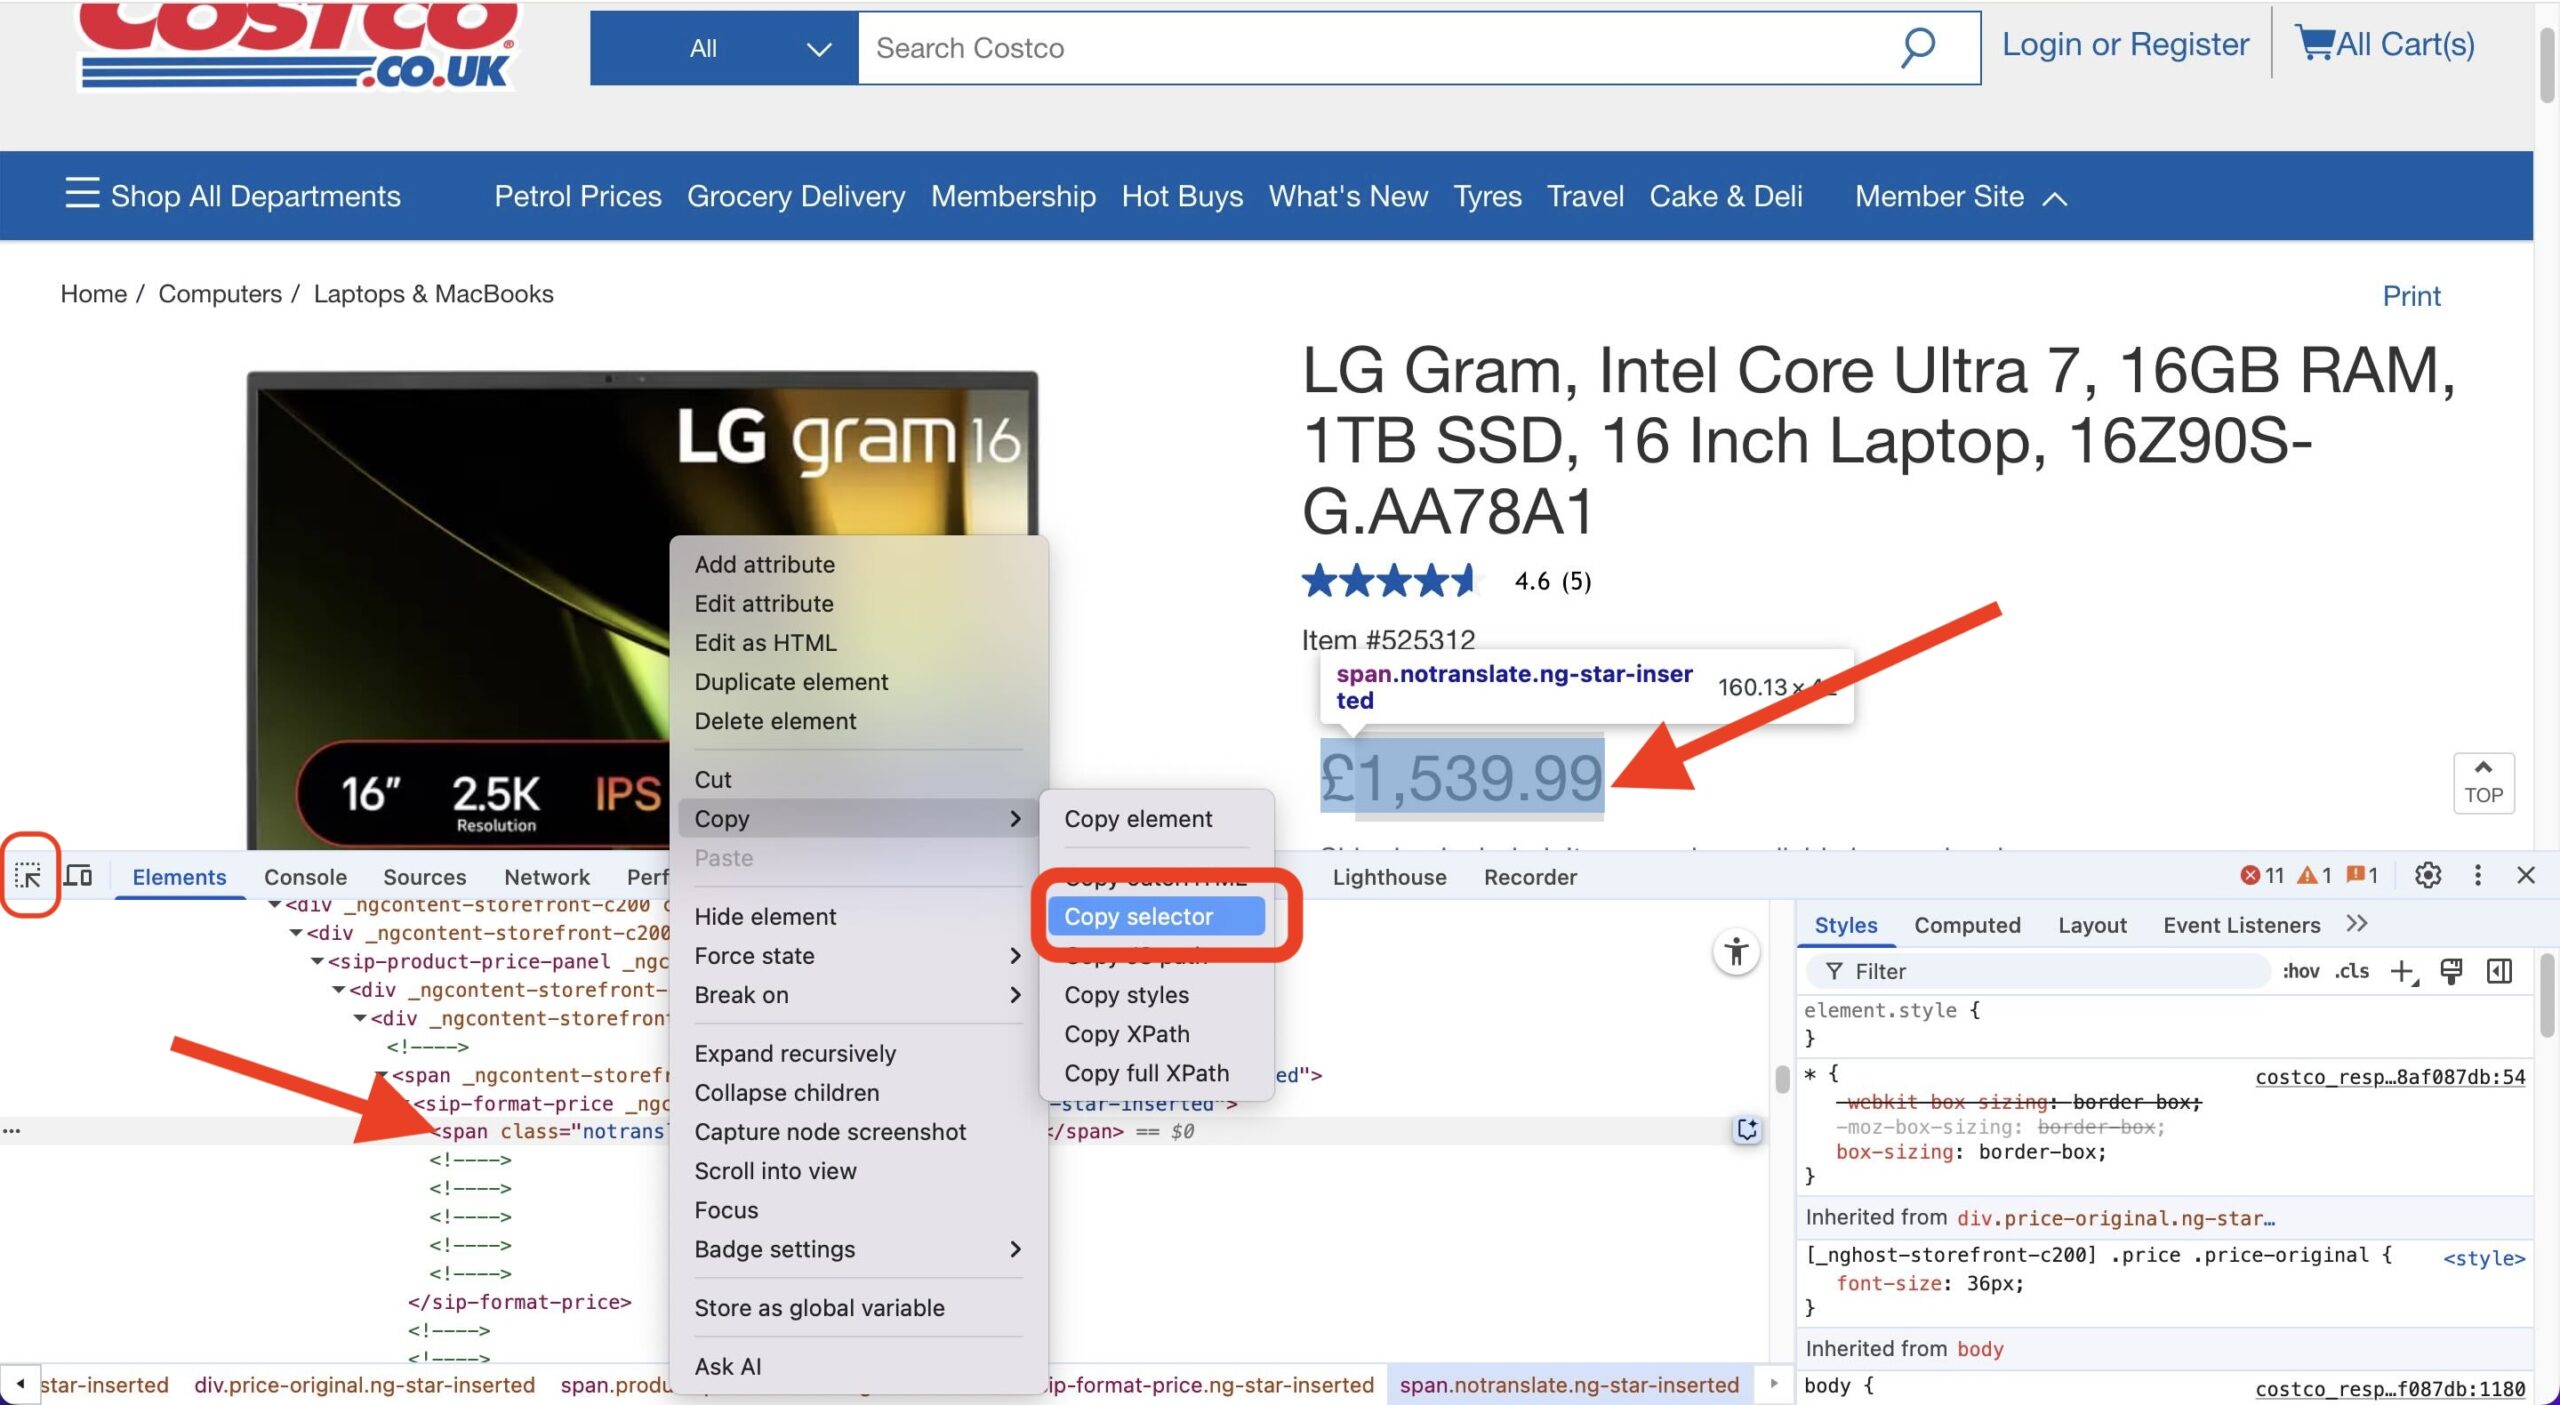The width and height of the screenshot is (2560, 1405).
Task: Open Shop All Departments hamburger menu
Action: (x=82, y=193)
